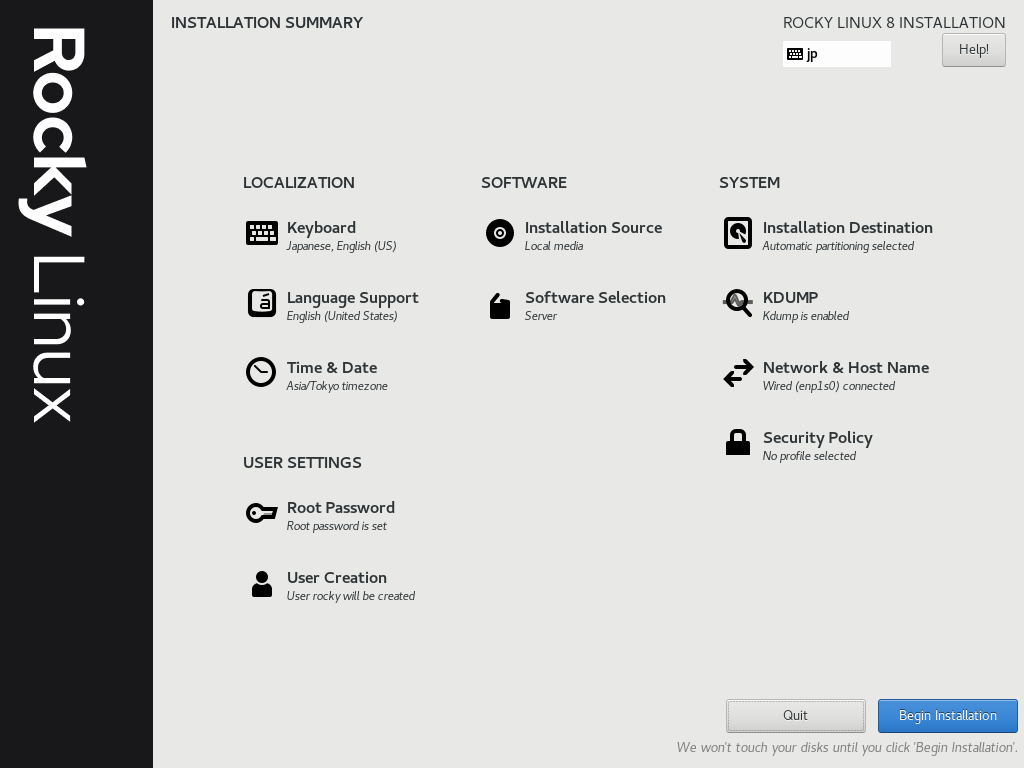Open Keyboard settings labeled Japanese, English (US)
Viewport: 1024px width, 768px height.
click(x=338, y=236)
